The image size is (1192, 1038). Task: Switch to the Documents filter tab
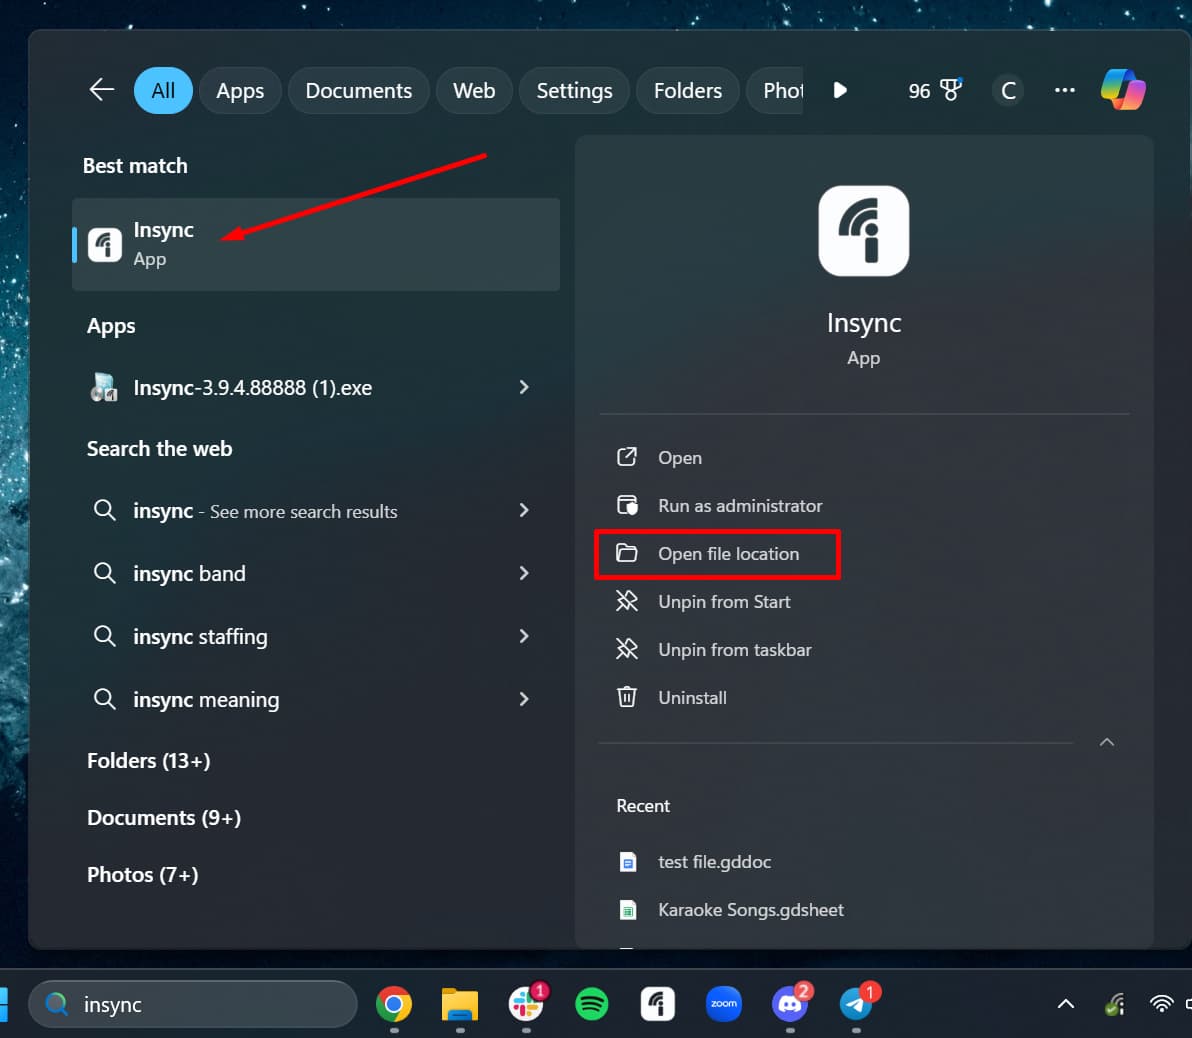pyautogui.click(x=358, y=90)
